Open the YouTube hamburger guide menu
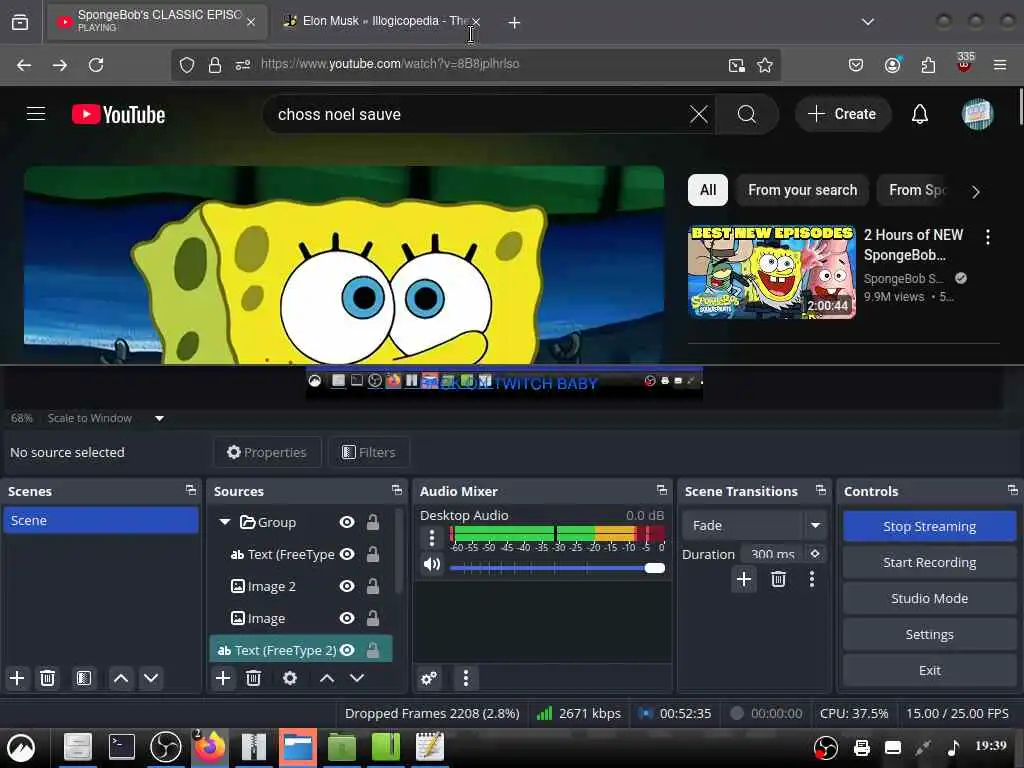 pyautogui.click(x=36, y=114)
